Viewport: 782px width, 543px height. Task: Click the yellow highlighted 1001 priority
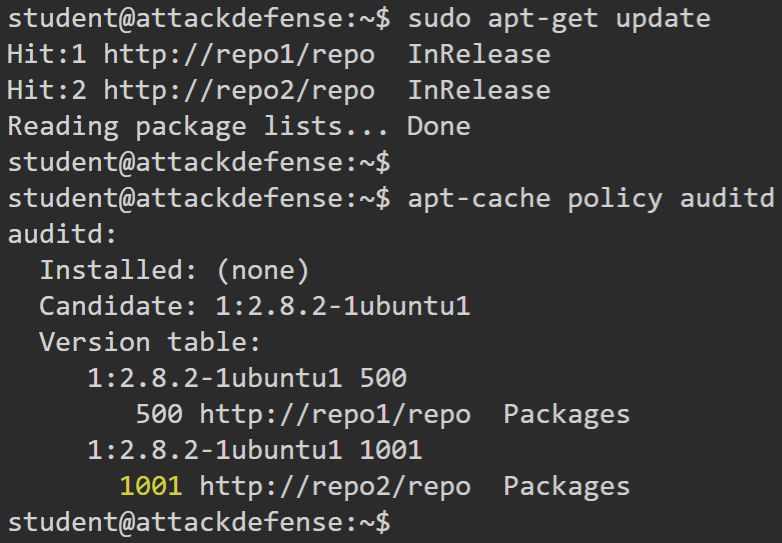[x=151, y=486]
